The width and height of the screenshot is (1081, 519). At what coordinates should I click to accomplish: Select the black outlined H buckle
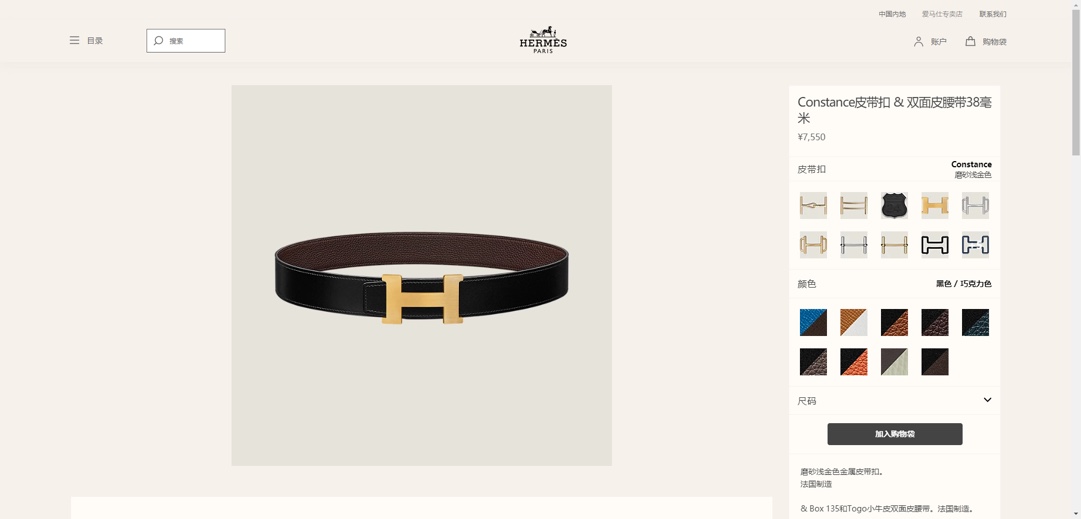click(x=935, y=245)
